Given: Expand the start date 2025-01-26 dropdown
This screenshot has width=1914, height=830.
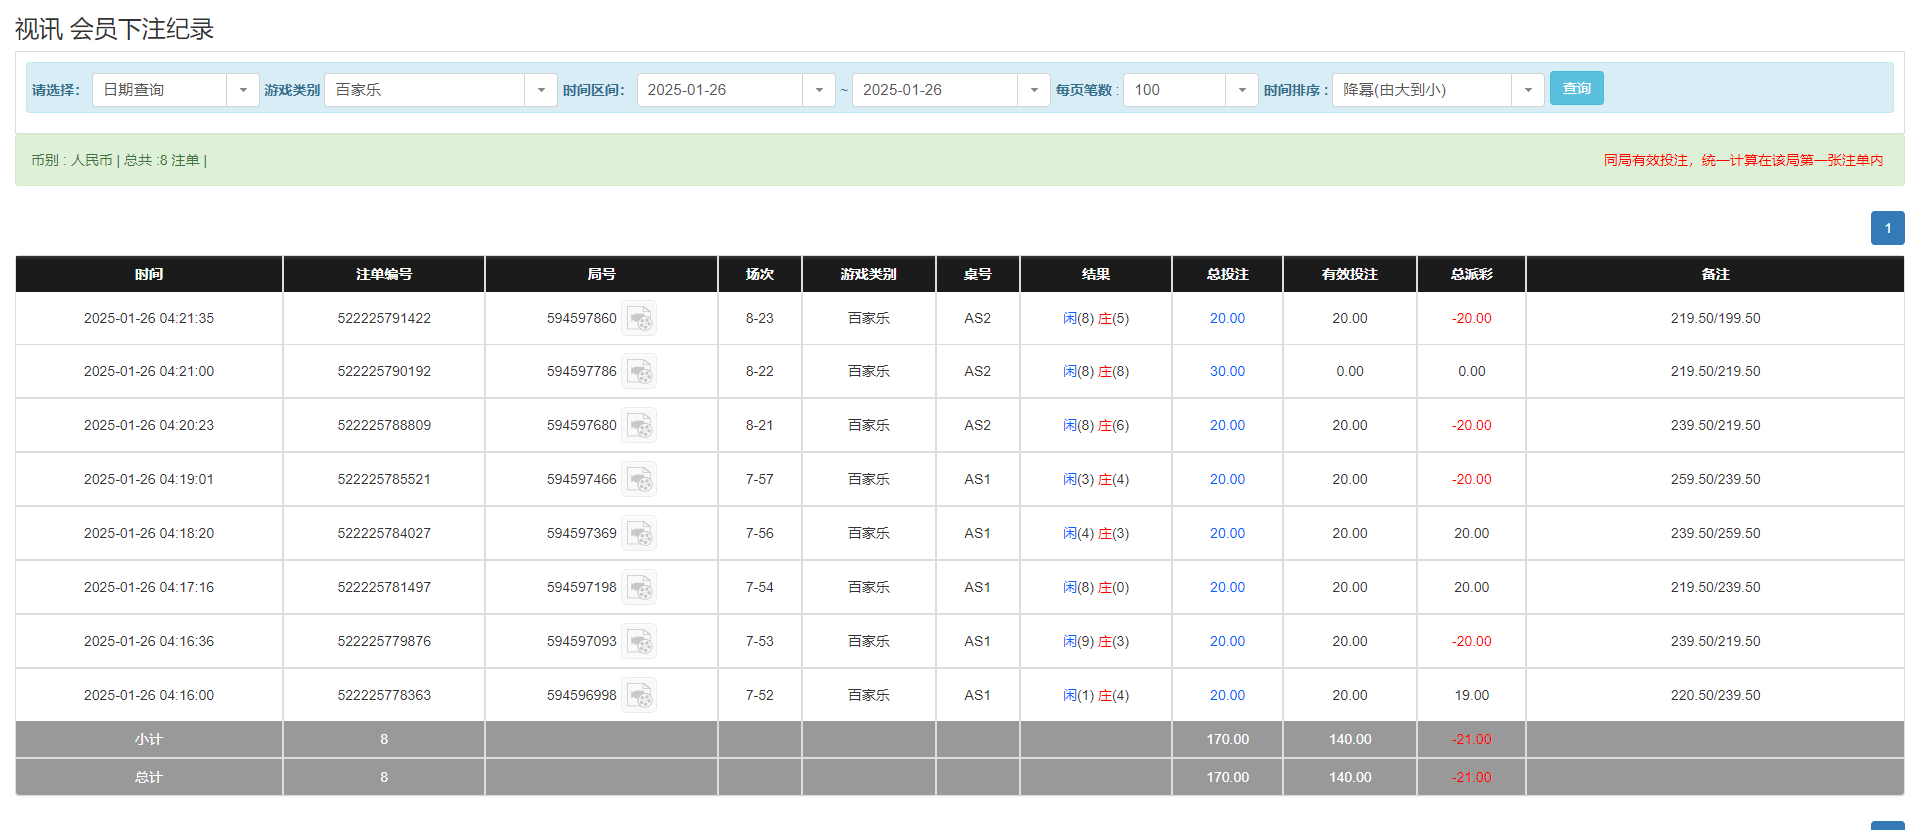Looking at the screenshot, I should (x=818, y=90).
